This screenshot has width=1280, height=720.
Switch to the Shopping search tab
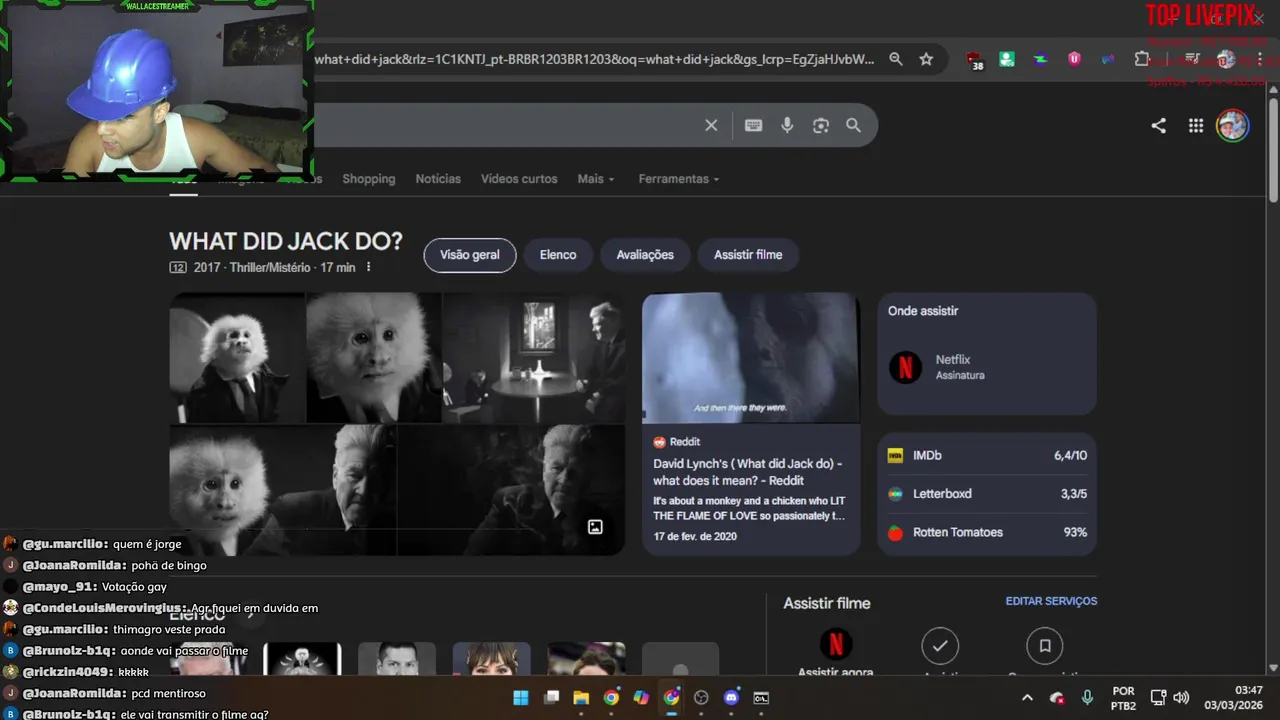click(x=369, y=179)
